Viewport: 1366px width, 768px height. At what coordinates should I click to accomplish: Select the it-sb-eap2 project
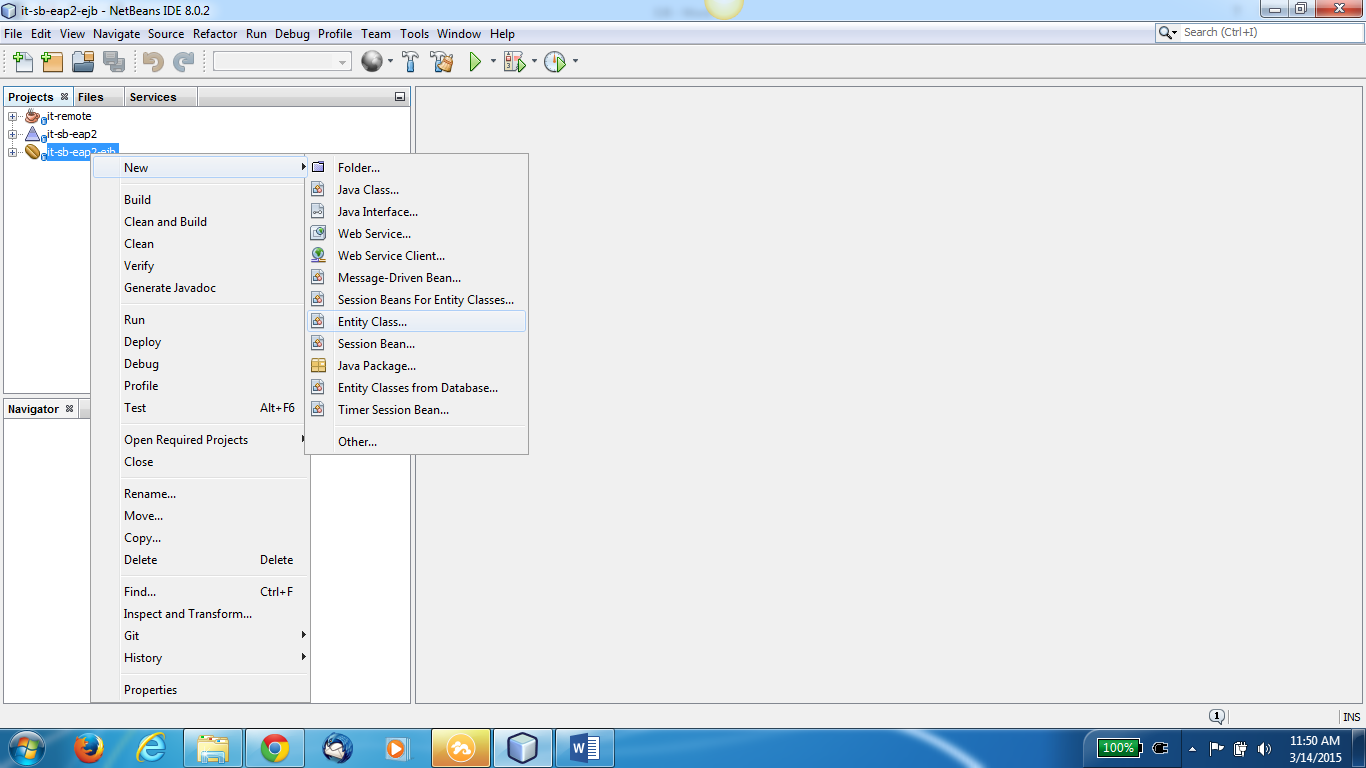click(x=72, y=134)
